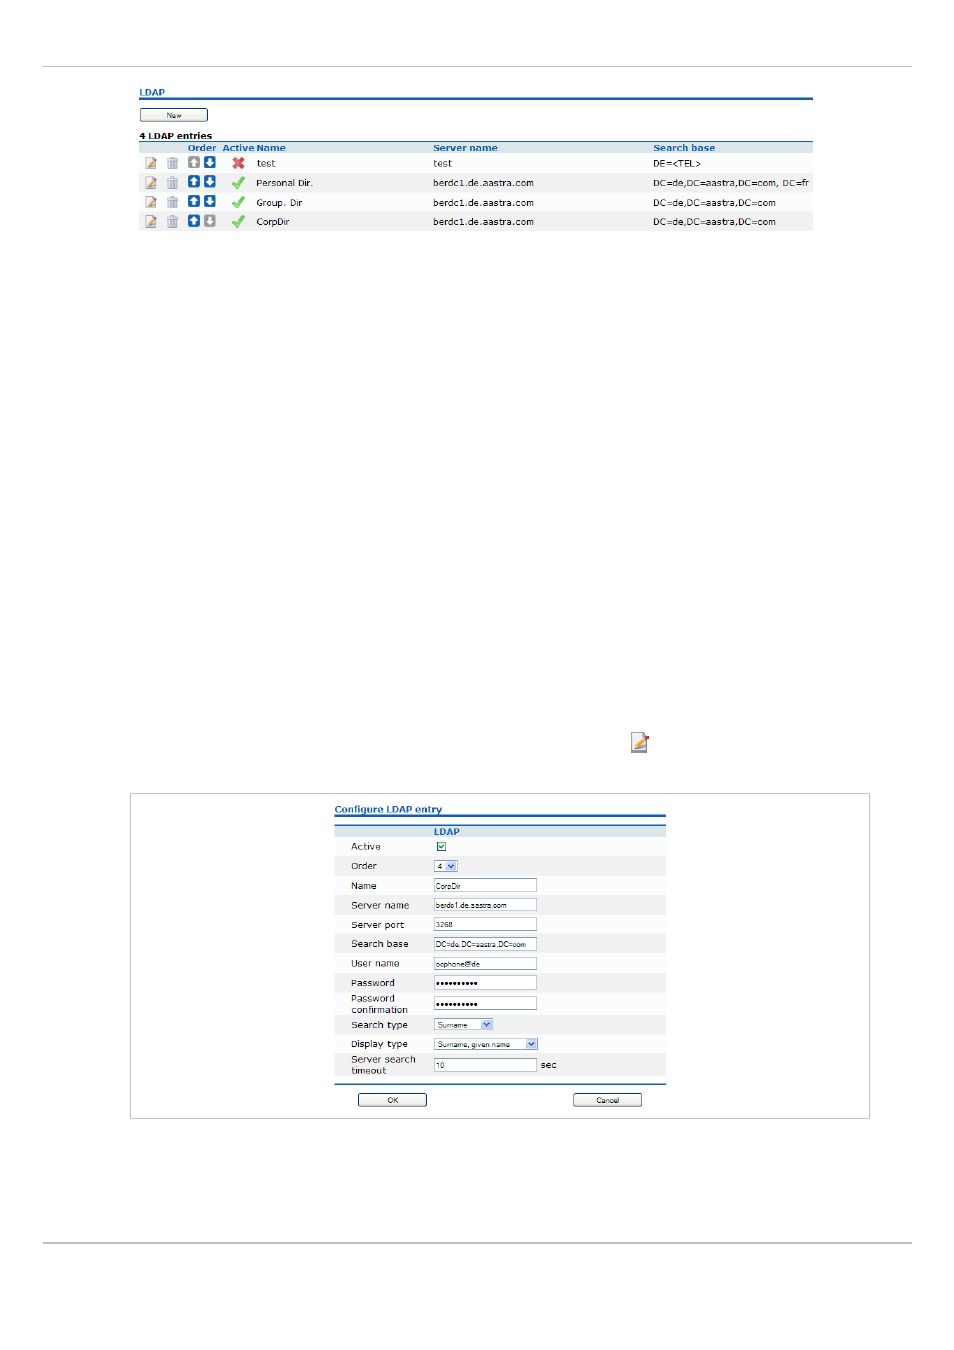Click the New button above LDAP entries

[x=174, y=115]
